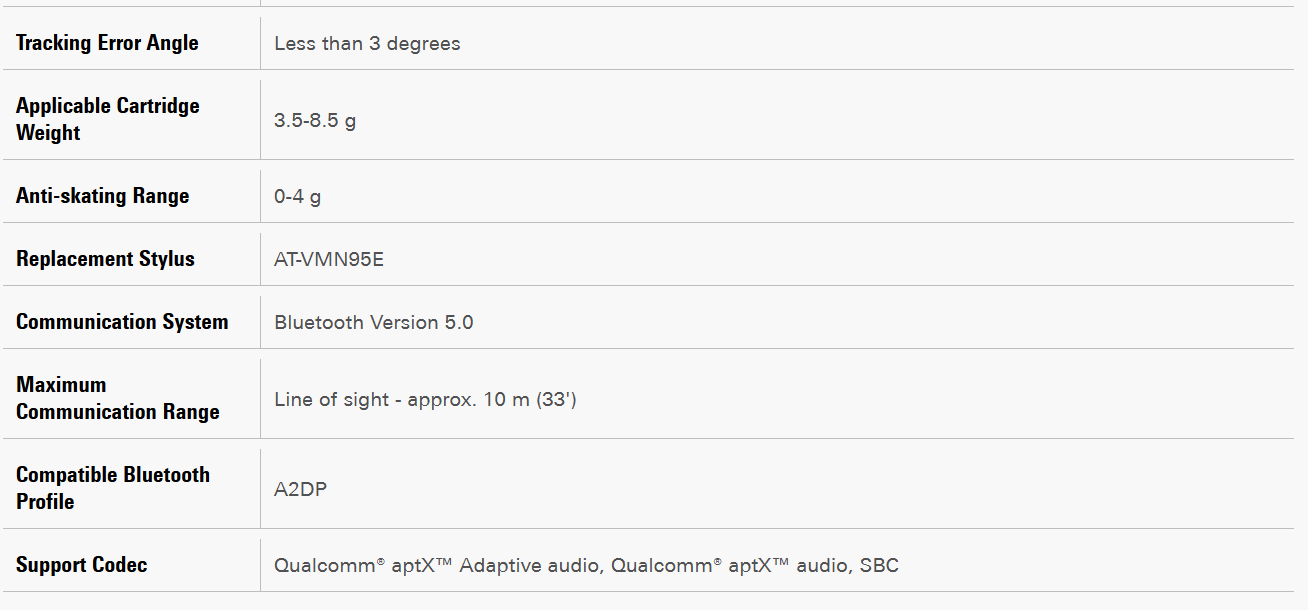Click the Replacement Stylus label

click(x=105, y=259)
